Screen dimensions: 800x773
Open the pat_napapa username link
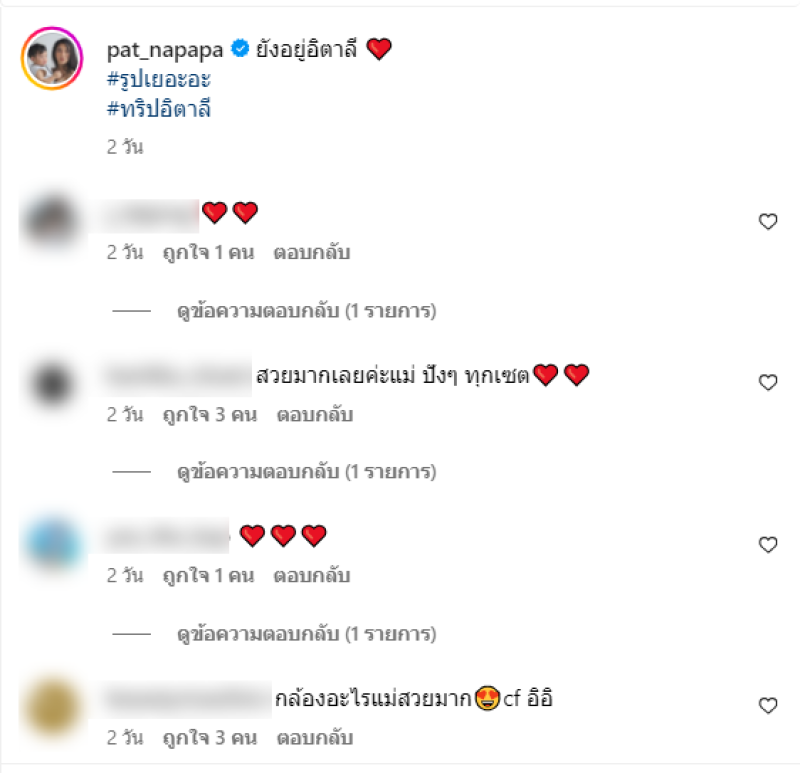[x=165, y=50]
